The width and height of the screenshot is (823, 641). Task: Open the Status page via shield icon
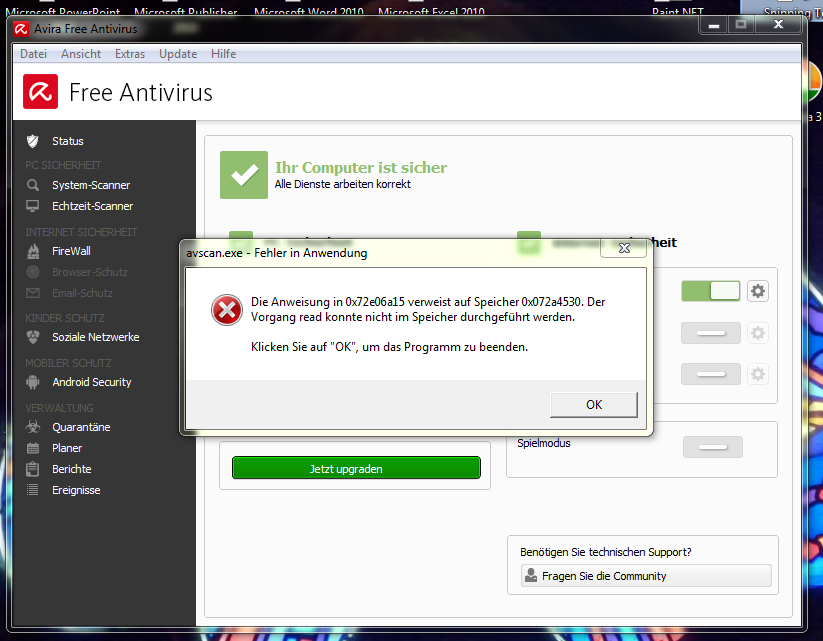[x=33, y=141]
